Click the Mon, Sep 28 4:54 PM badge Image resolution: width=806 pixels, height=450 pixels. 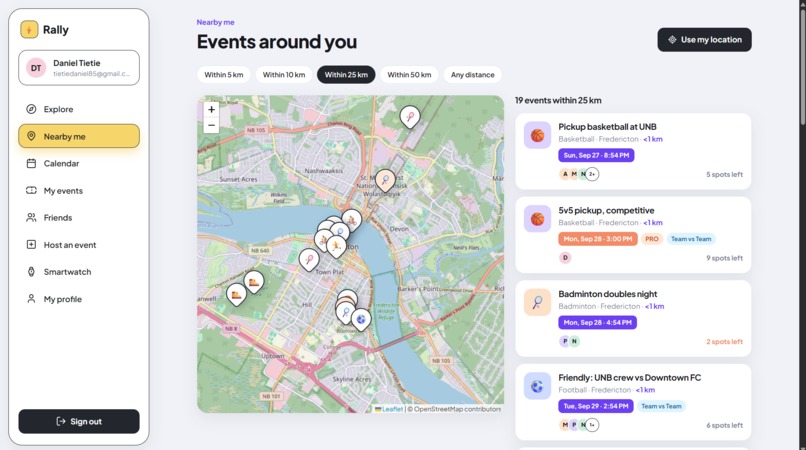point(597,322)
